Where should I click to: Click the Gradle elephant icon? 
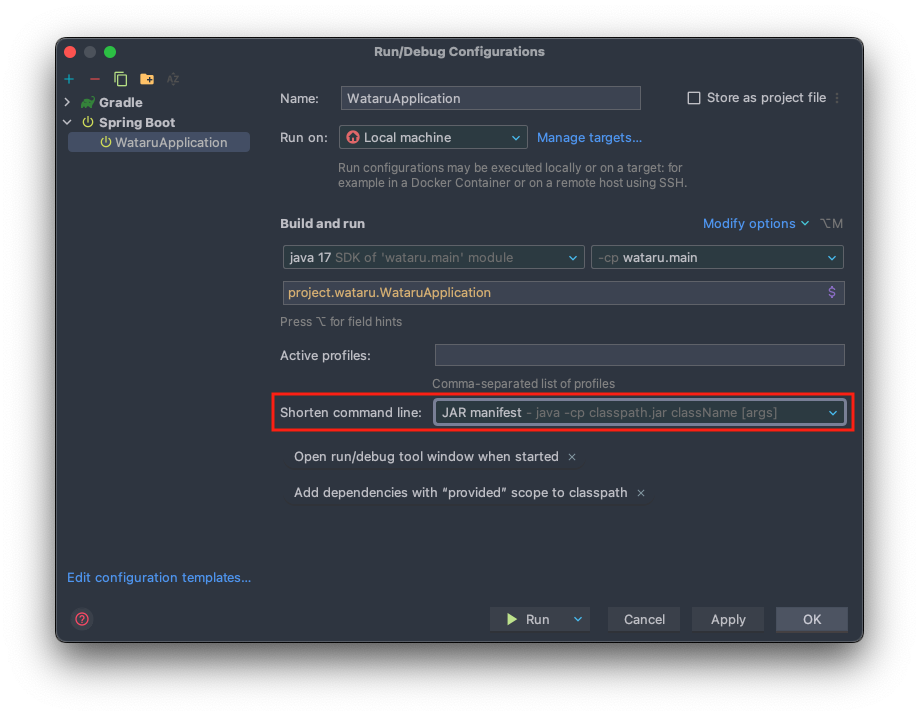coord(88,103)
